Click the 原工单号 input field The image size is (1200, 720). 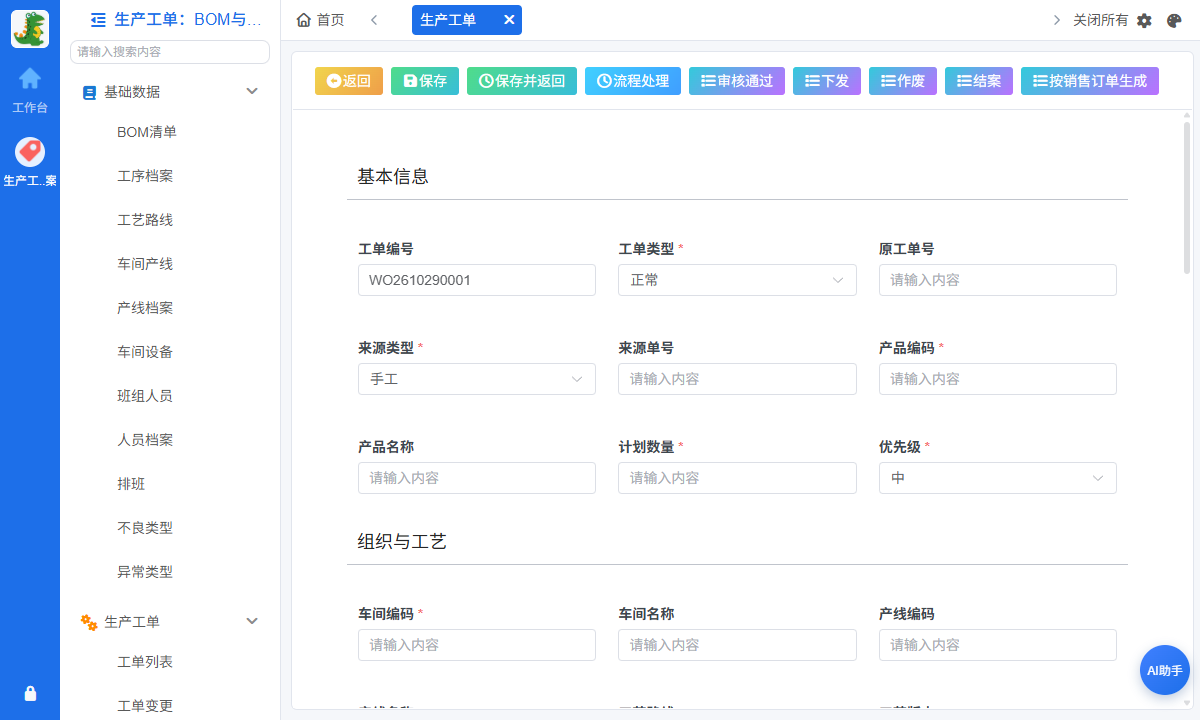998,280
